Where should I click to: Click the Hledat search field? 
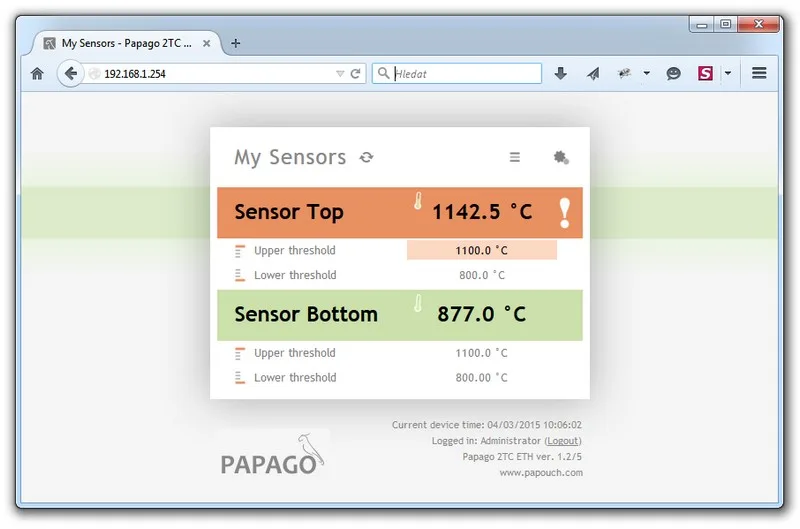pyautogui.click(x=457, y=73)
